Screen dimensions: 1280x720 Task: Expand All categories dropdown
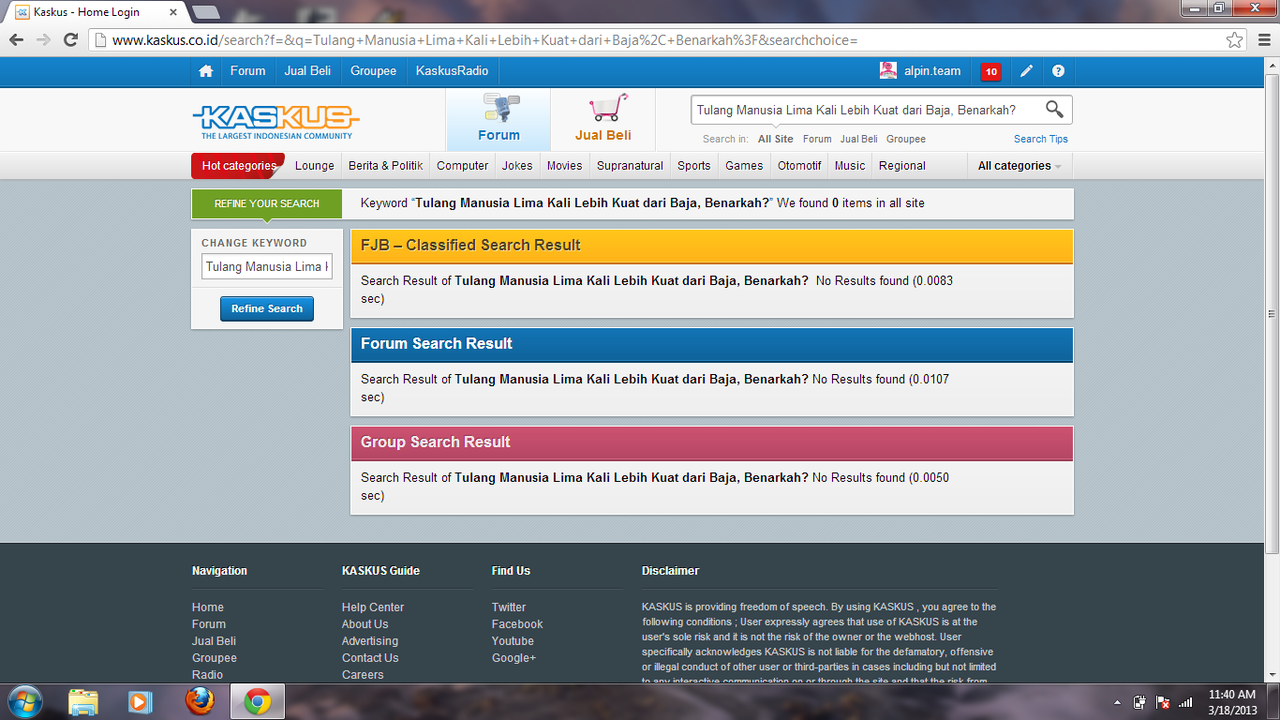click(1019, 166)
